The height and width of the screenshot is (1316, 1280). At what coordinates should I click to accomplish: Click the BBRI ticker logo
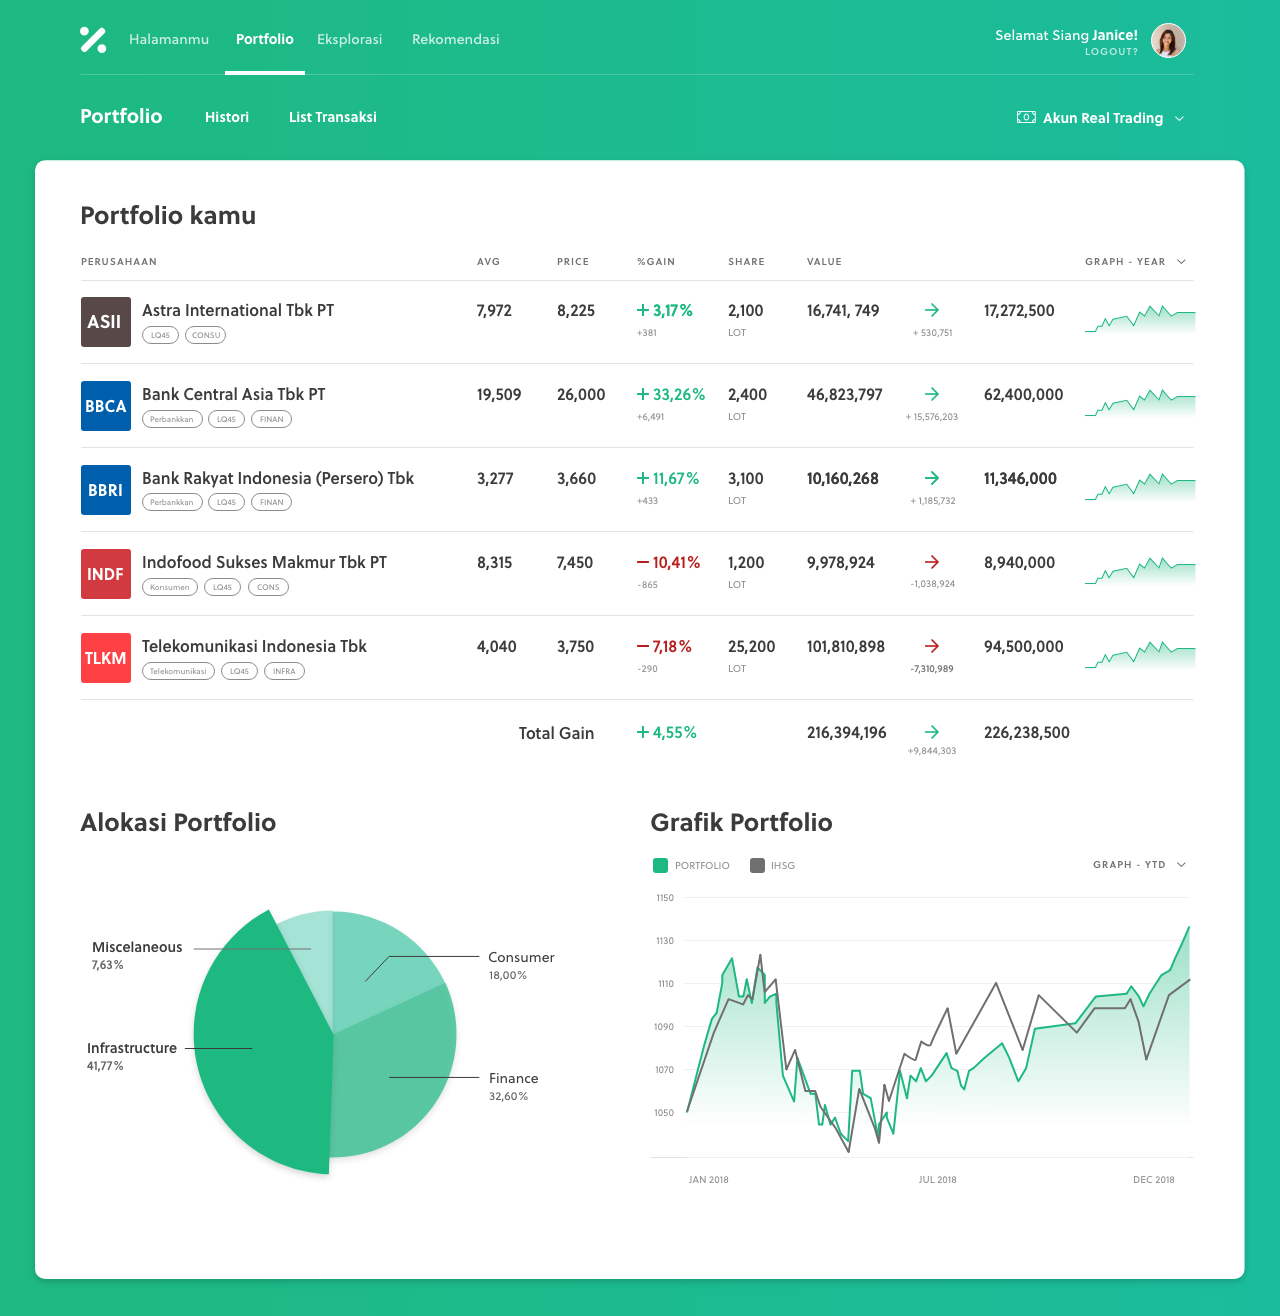pyautogui.click(x=106, y=490)
